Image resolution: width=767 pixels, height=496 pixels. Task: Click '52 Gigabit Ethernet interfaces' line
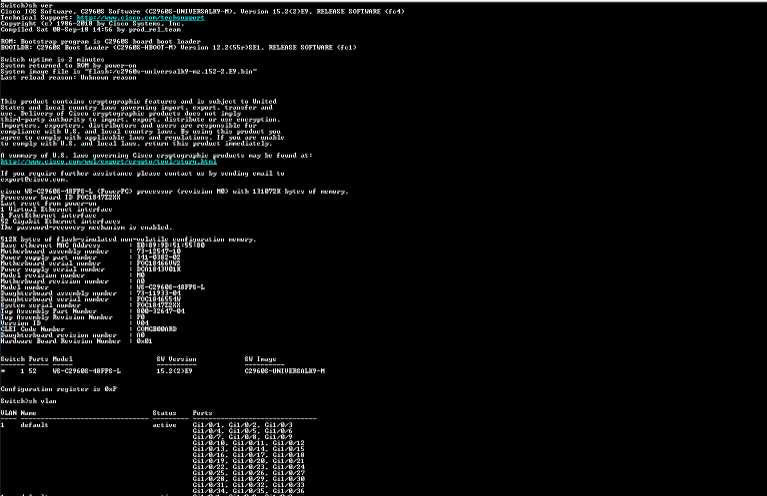pos(60,221)
